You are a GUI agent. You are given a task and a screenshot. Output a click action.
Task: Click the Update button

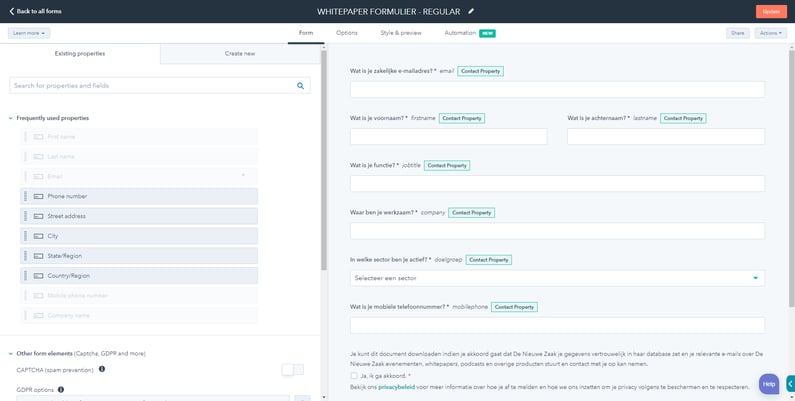771,11
